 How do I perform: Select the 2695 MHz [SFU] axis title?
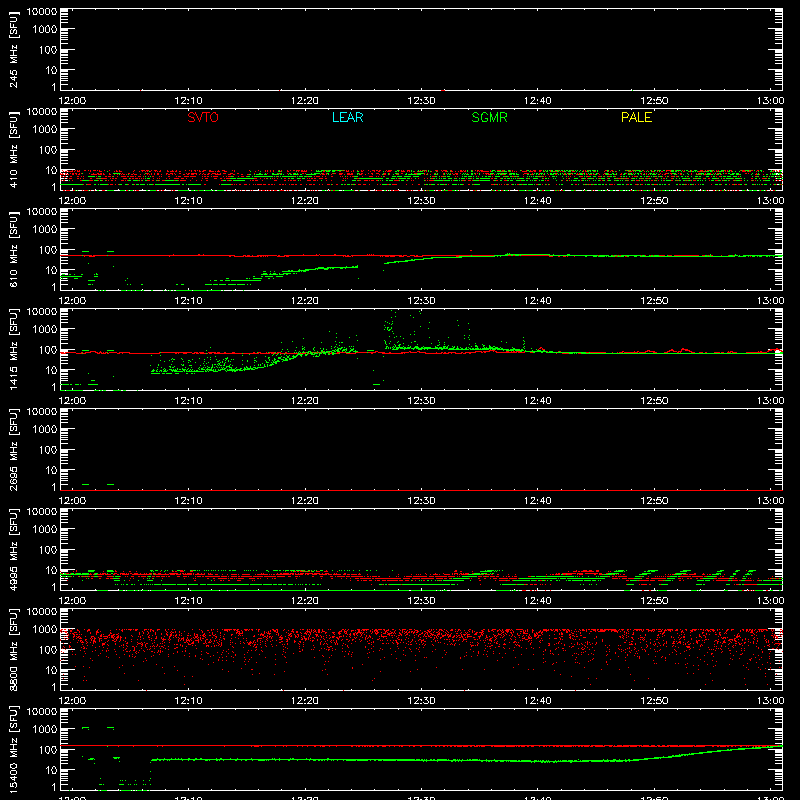coord(13,449)
